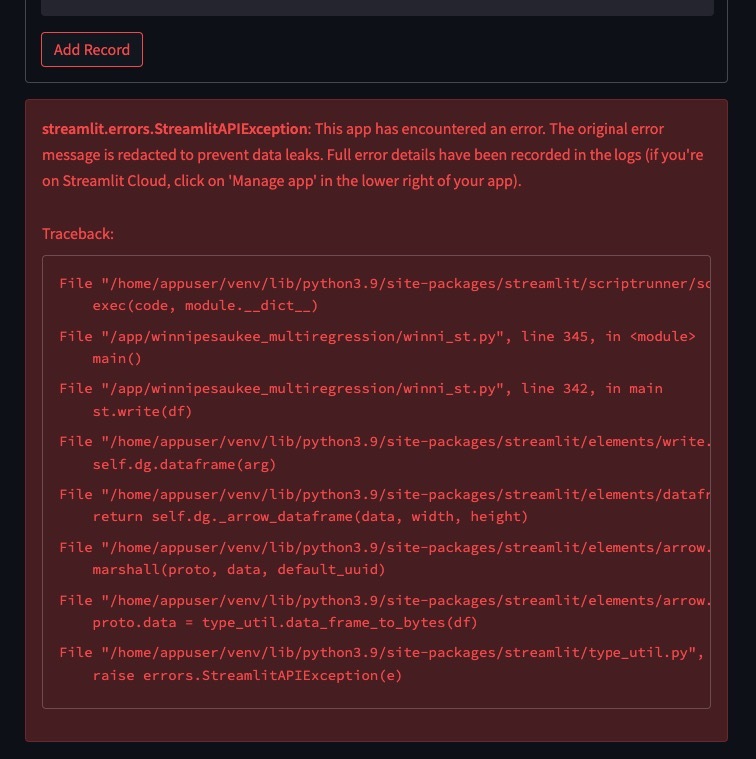756x759 pixels.
Task: Click the elements/write file path line
Action: 385,441
